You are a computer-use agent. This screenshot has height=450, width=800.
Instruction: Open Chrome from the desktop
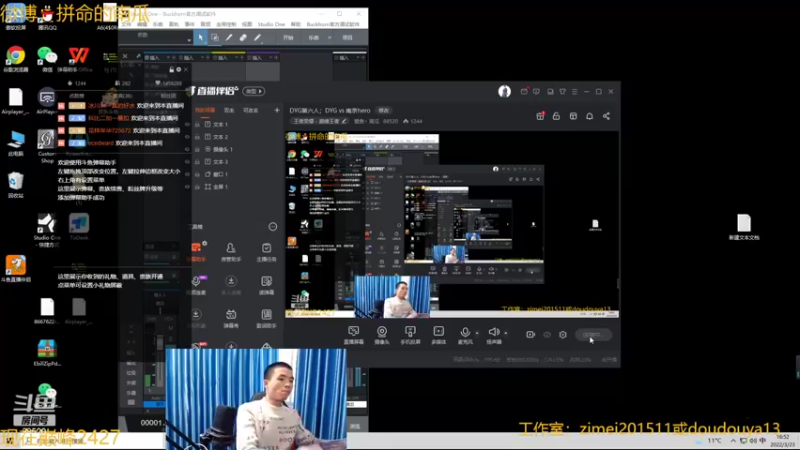point(15,59)
